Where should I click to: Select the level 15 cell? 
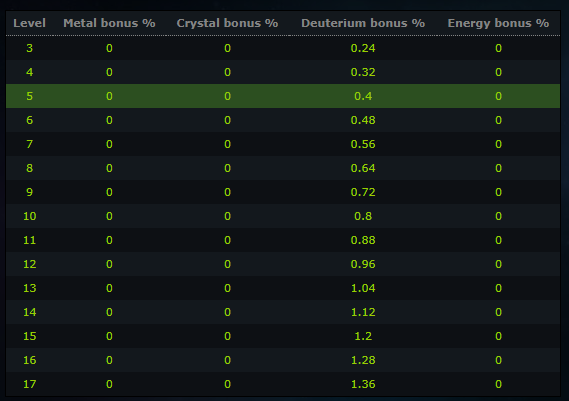(x=29, y=336)
